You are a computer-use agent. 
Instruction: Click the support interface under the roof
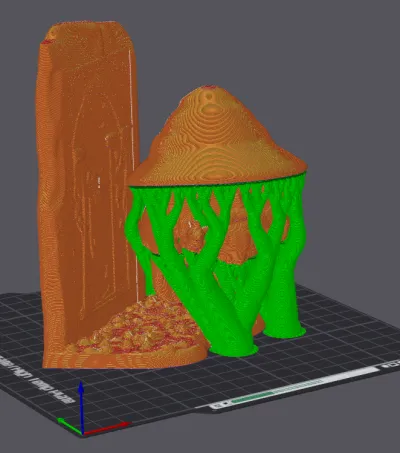click(x=217, y=187)
